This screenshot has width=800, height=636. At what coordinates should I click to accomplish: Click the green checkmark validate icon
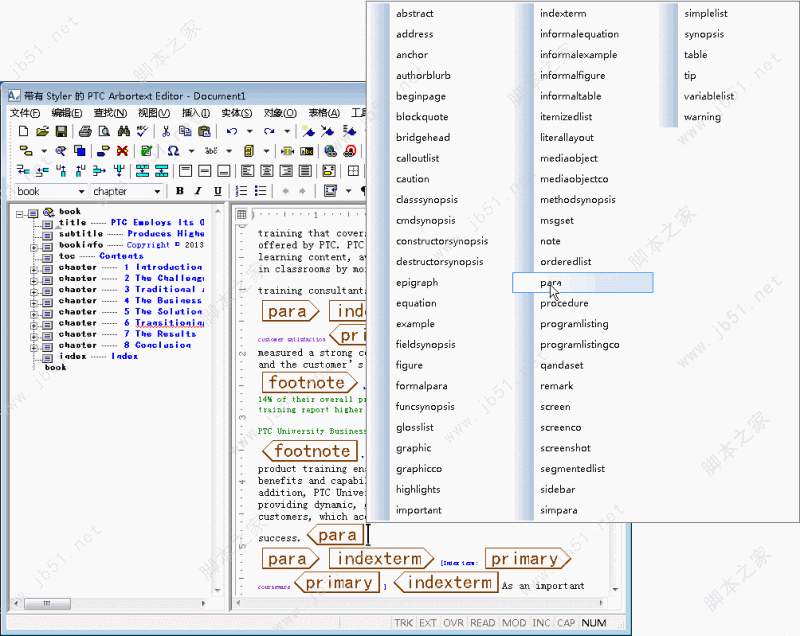[146, 151]
